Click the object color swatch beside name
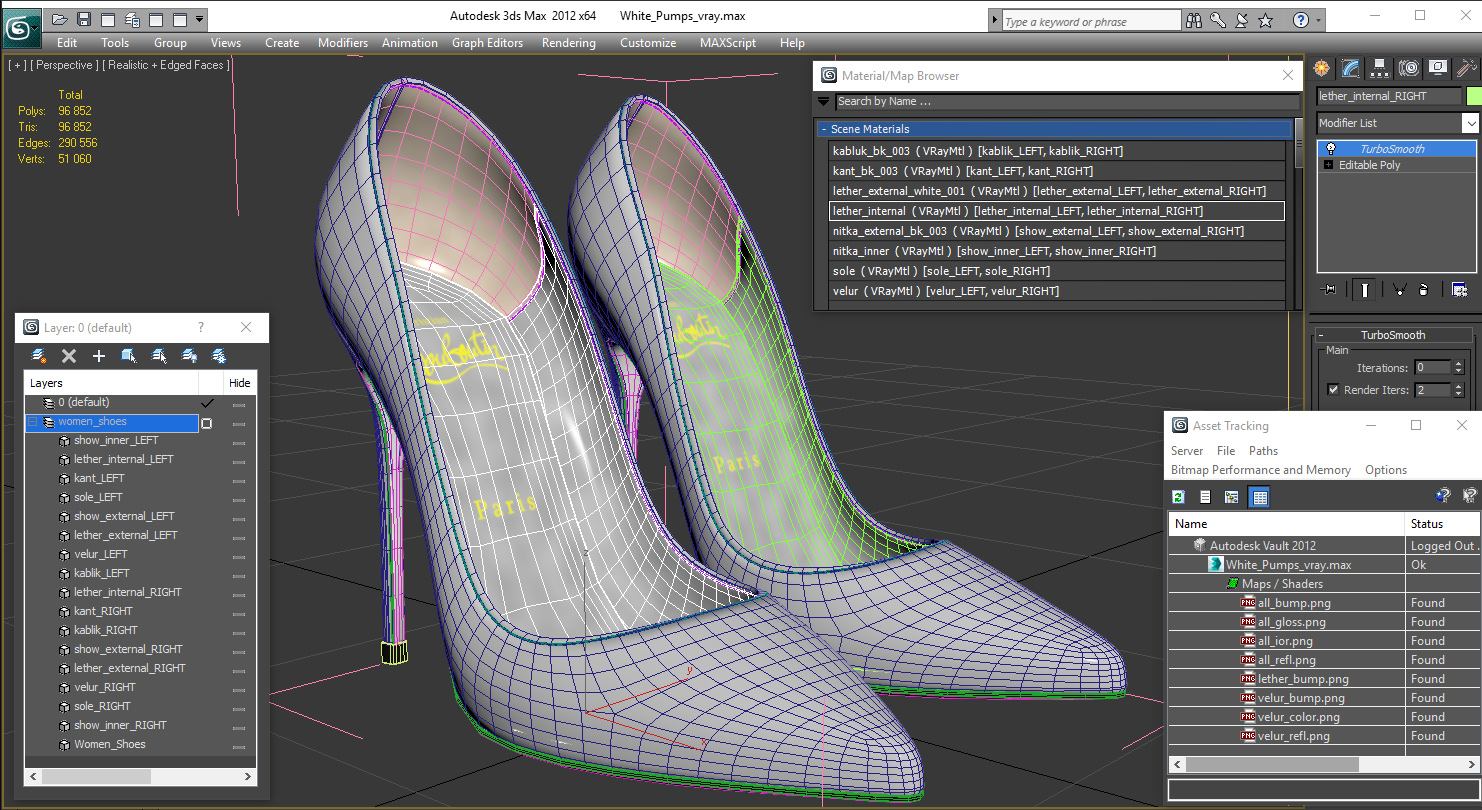1482x810 pixels. (1472, 96)
